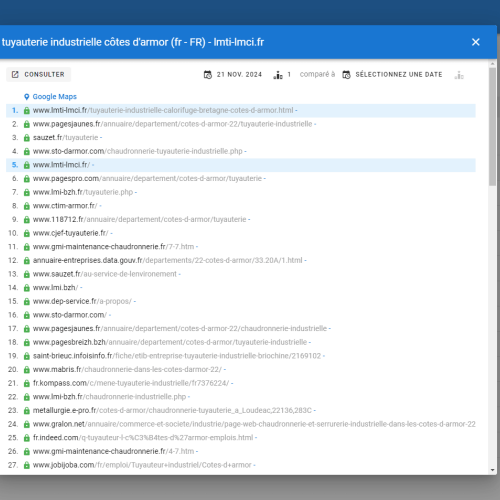
Task: Select result 21 fr.kompass.com link
Action: (131, 384)
